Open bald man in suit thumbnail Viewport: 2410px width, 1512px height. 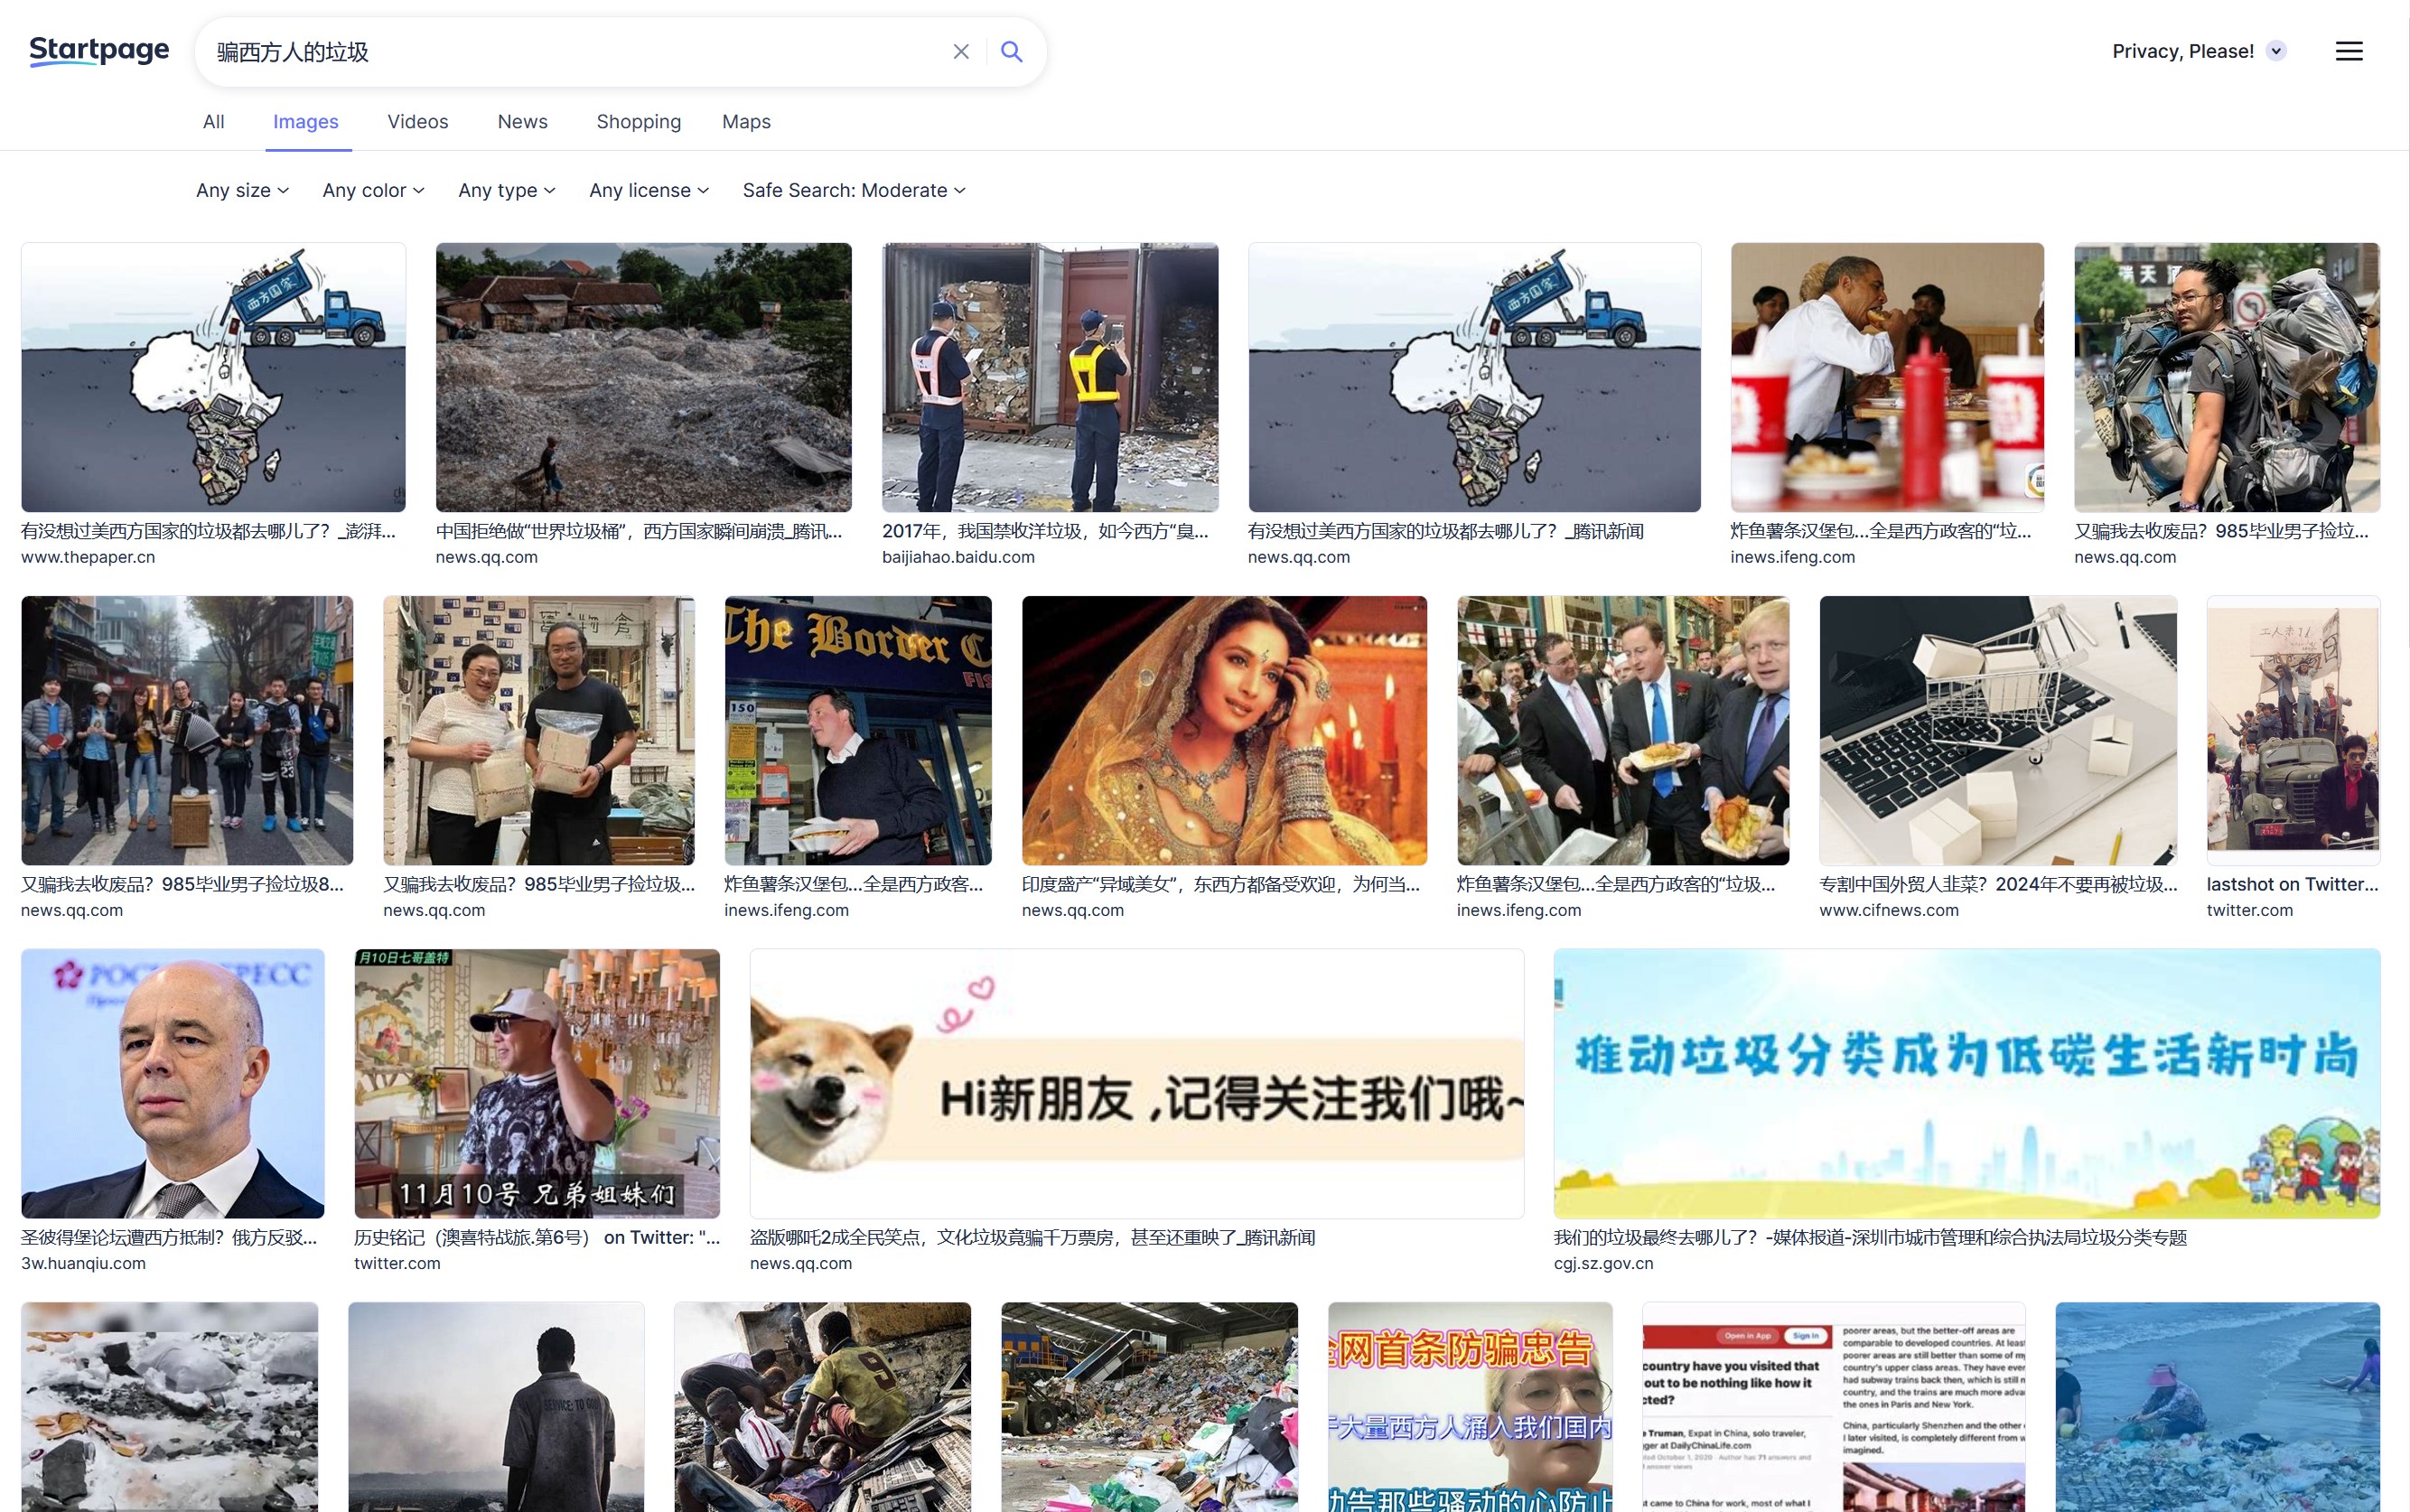click(173, 1083)
